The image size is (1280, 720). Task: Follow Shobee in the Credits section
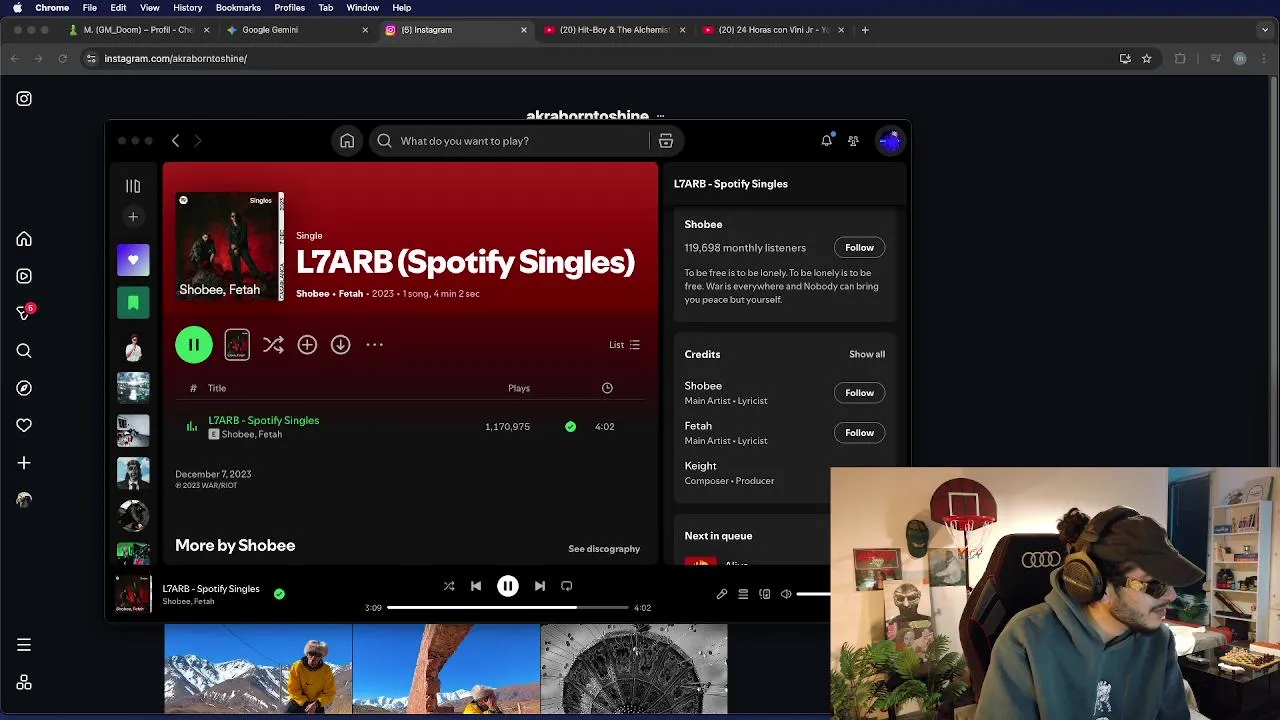click(x=859, y=393)
